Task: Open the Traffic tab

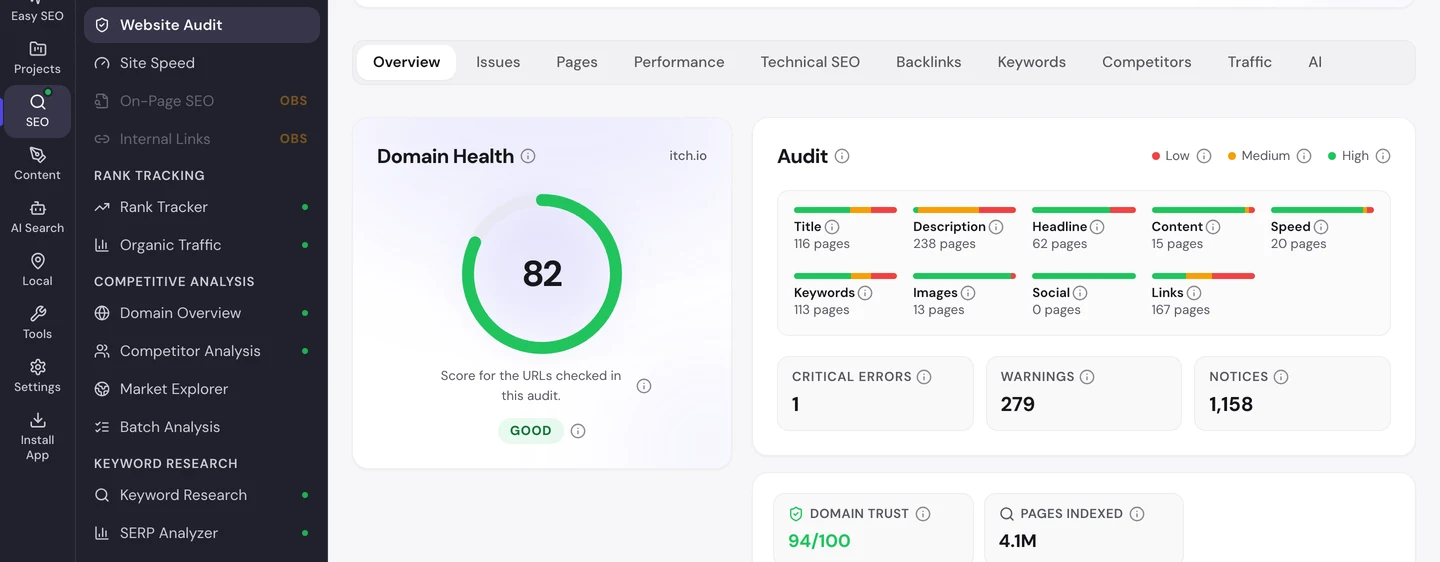Action: [1250, 62]
